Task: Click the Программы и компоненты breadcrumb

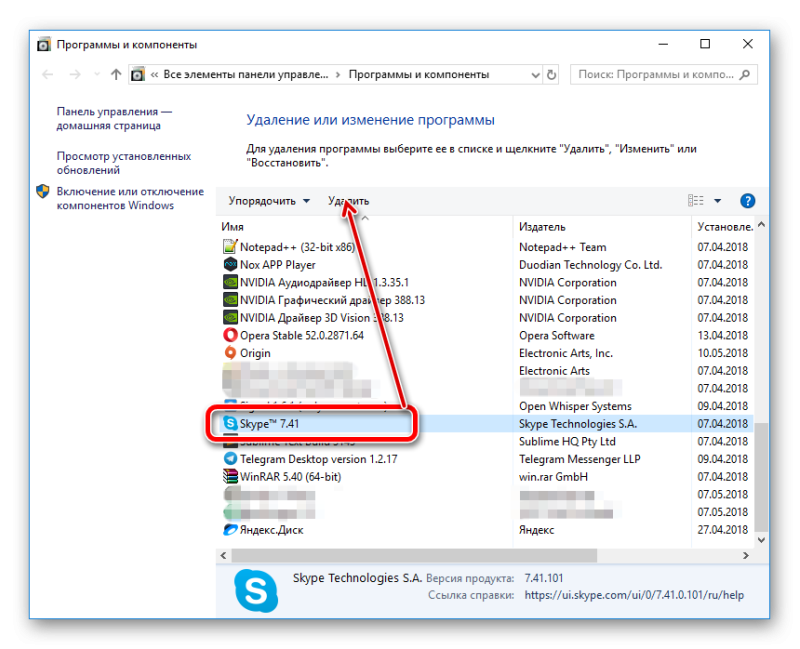Action: coord(419,74)
